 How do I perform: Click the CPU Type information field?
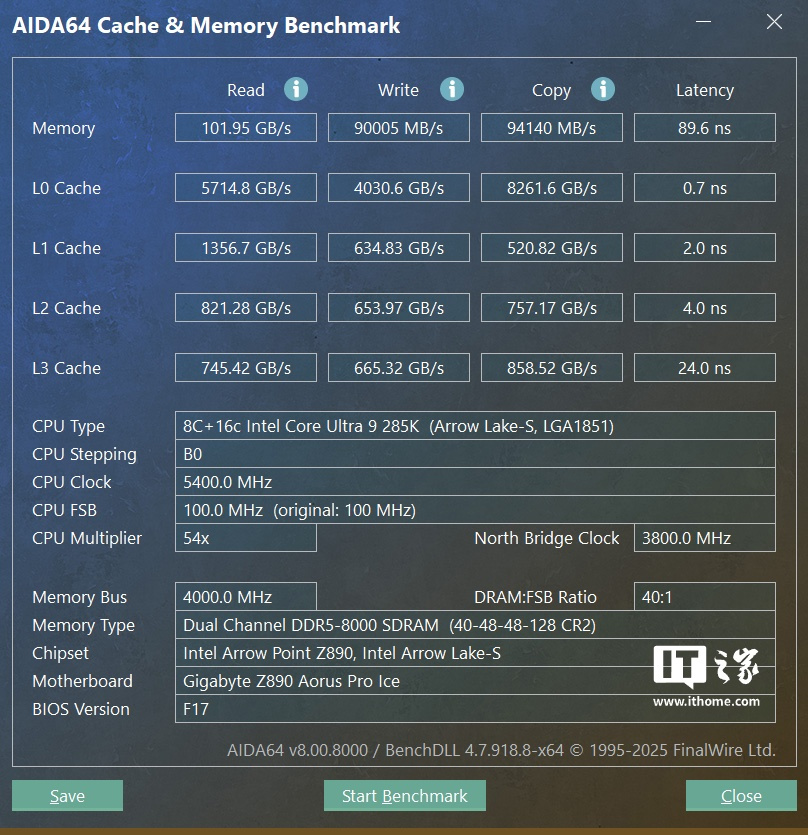coord(475,426)
